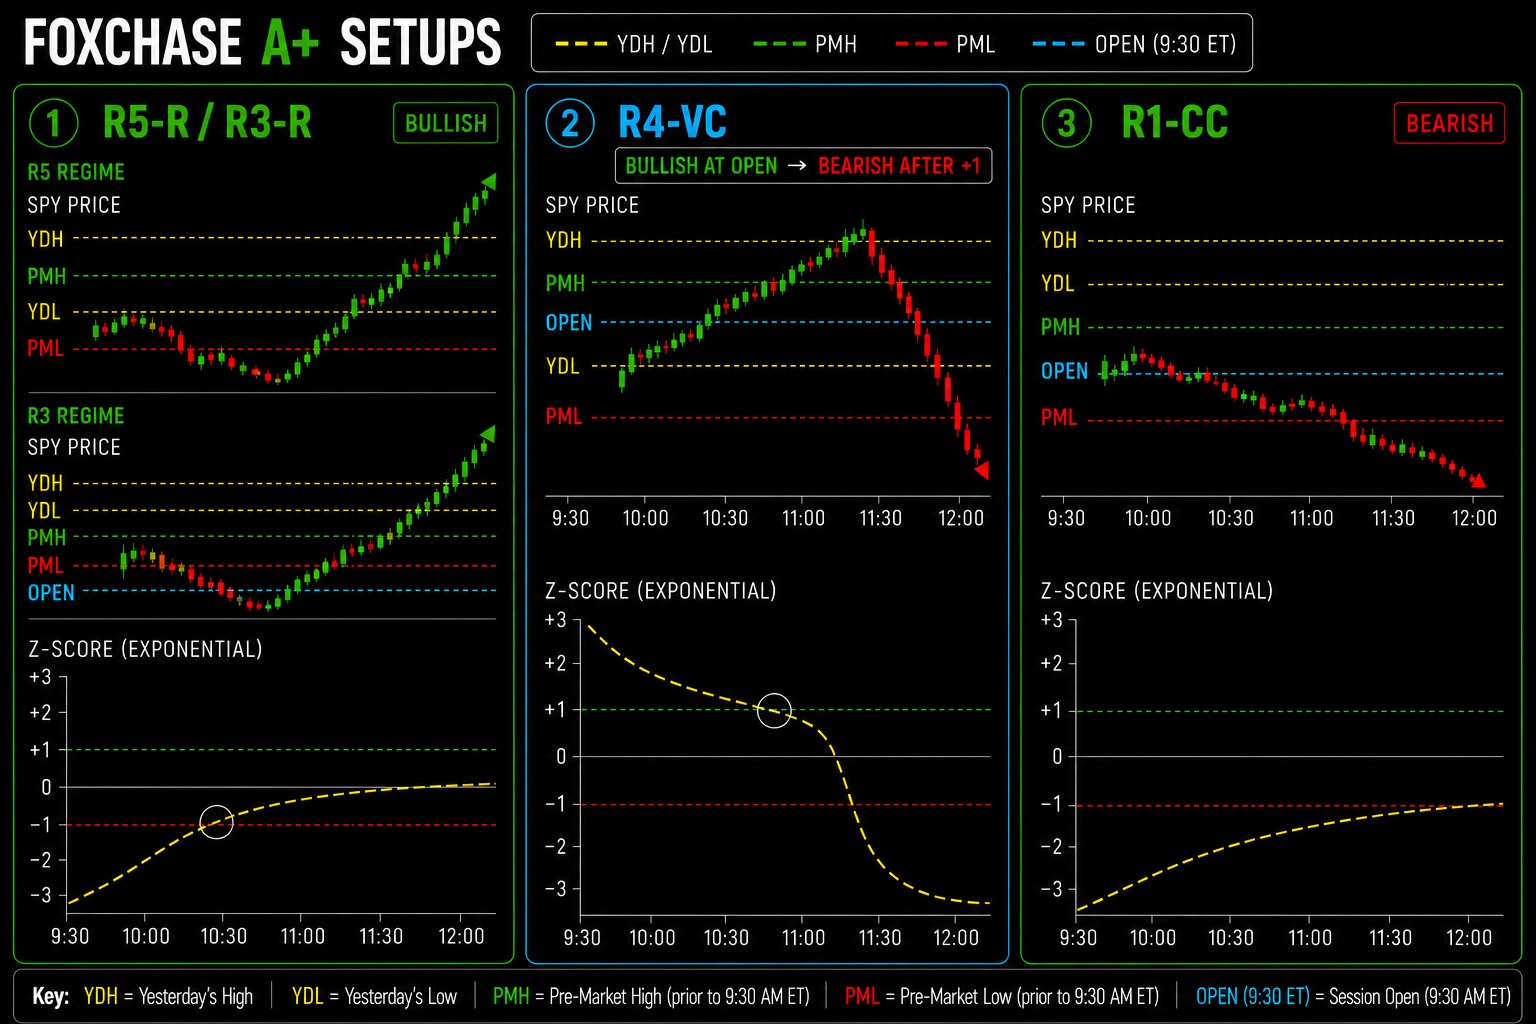
Task: Click the BULLISH AT OPEN label in R4-VC
Action: pos(701,166)
